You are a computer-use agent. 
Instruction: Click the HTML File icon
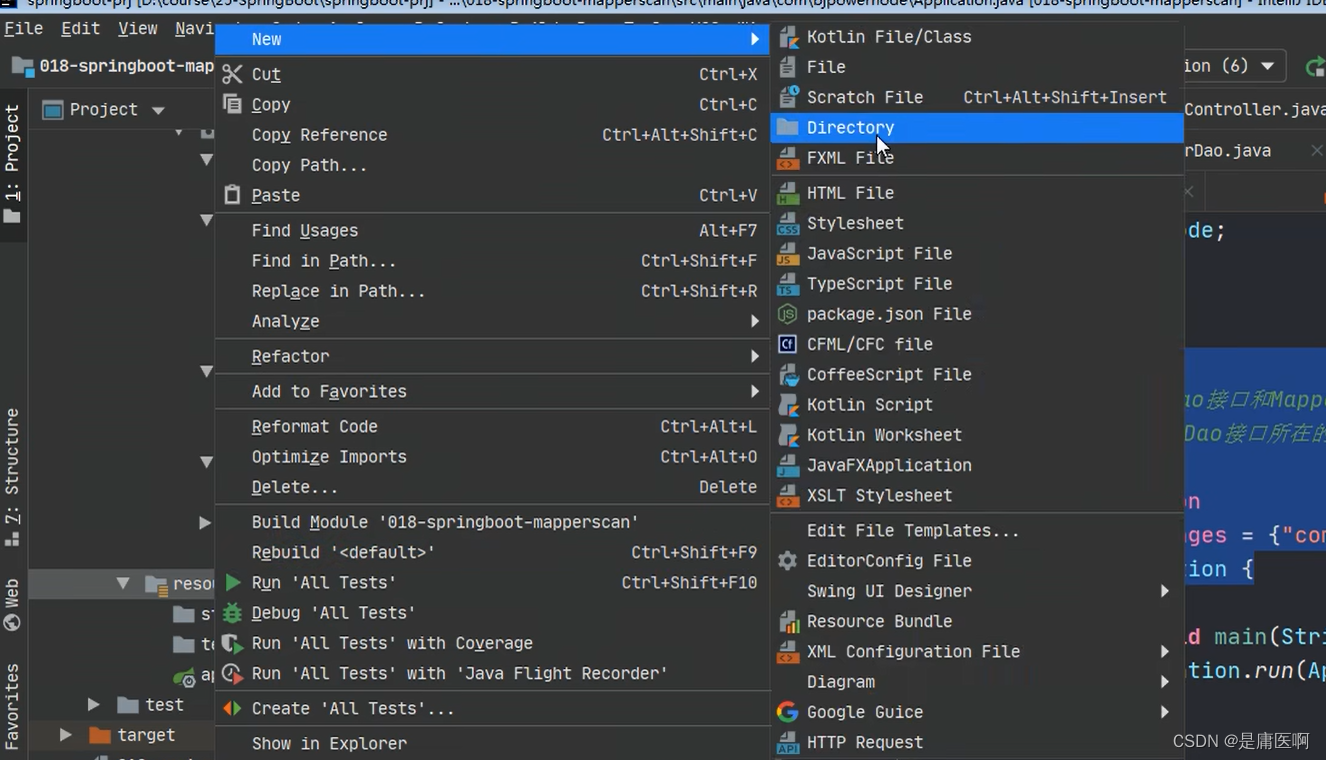[x=788, y=193]
